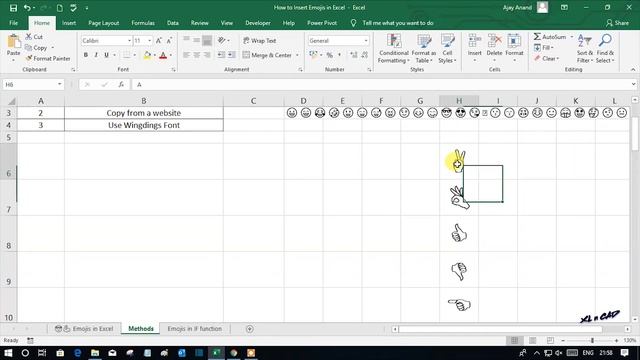Open File Explorer from the taskbar
Viewport: 640px width, 360px height.
(95, 353)
